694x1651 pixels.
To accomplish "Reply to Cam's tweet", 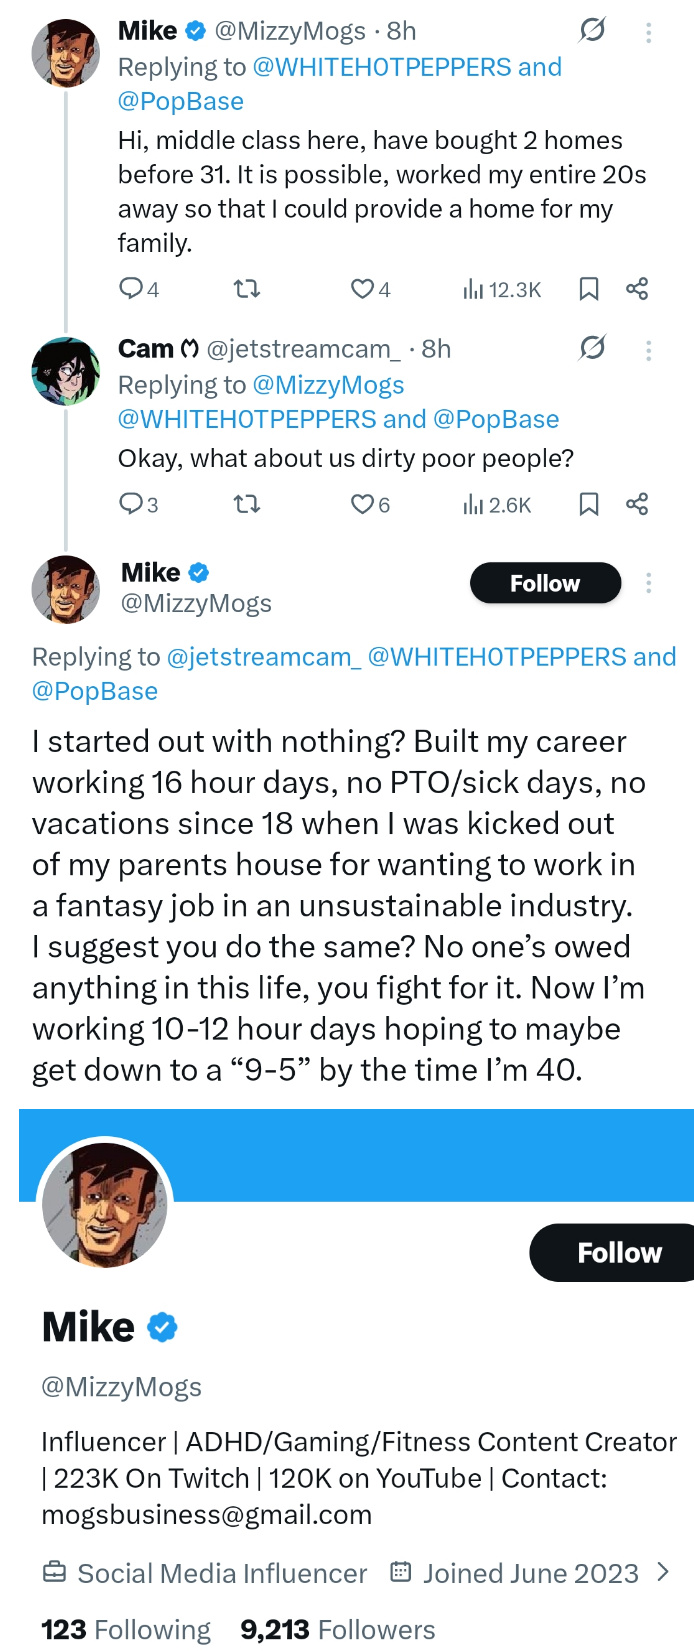I will coord(131,504).
